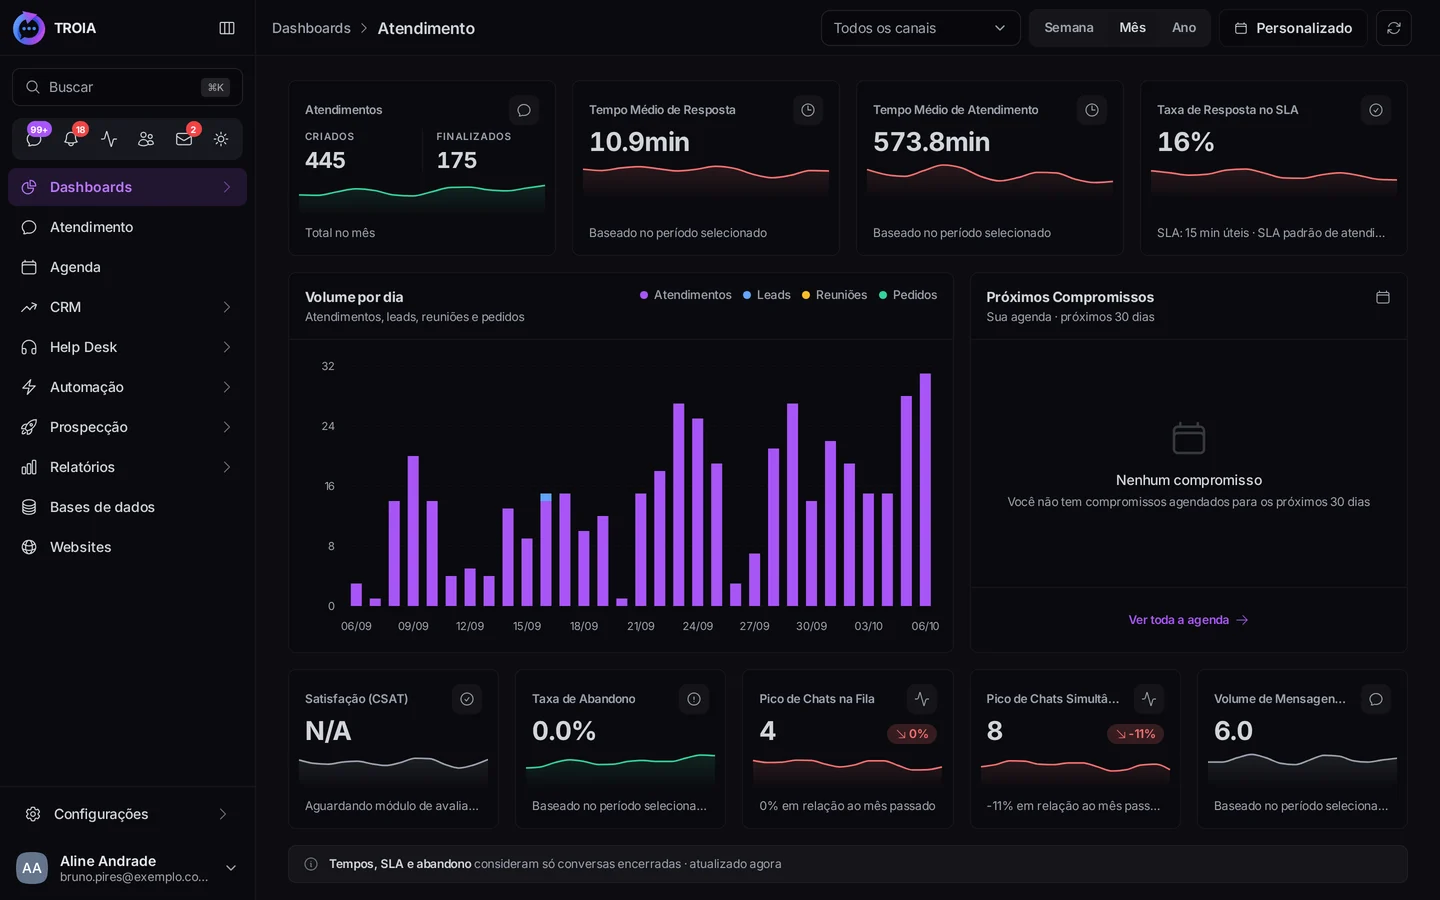Screen dimensions: 1440x900
Task: Go to Dashboards breadcrumb link
Action: coord(311,28)
